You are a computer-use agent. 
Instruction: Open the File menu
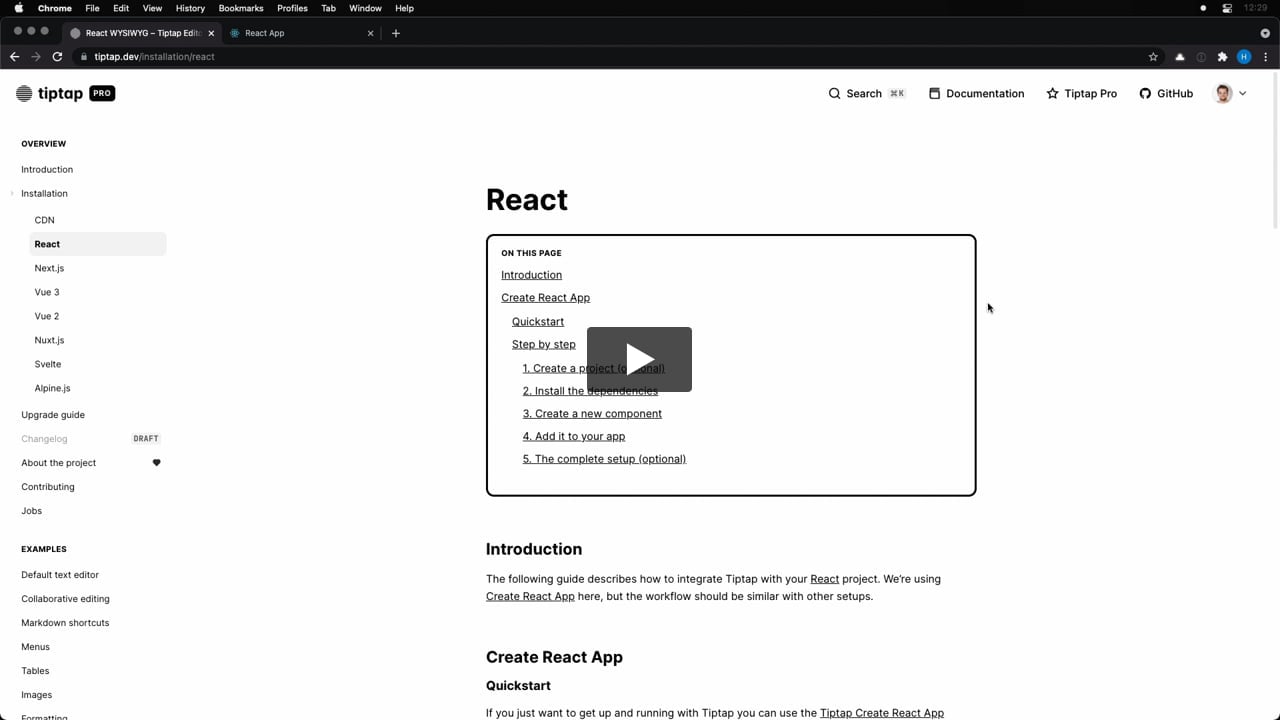coord(92,8)
